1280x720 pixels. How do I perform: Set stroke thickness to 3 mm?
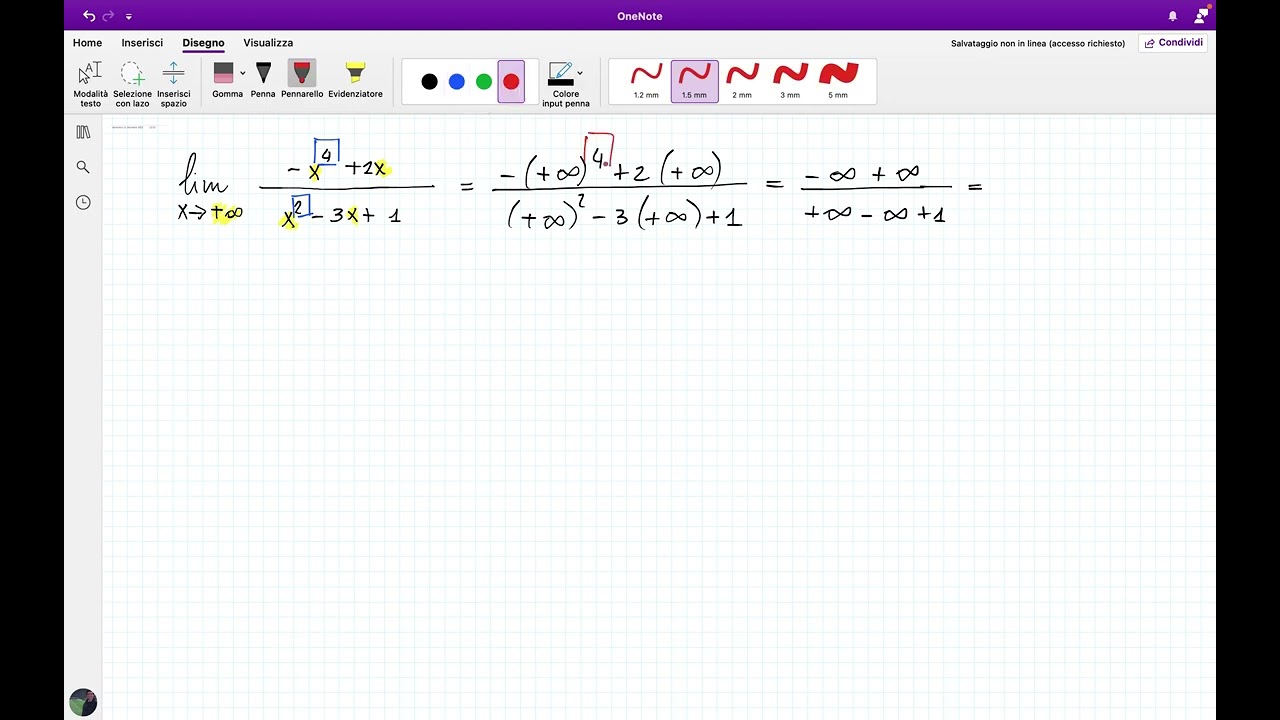click(x=790, y=81)
